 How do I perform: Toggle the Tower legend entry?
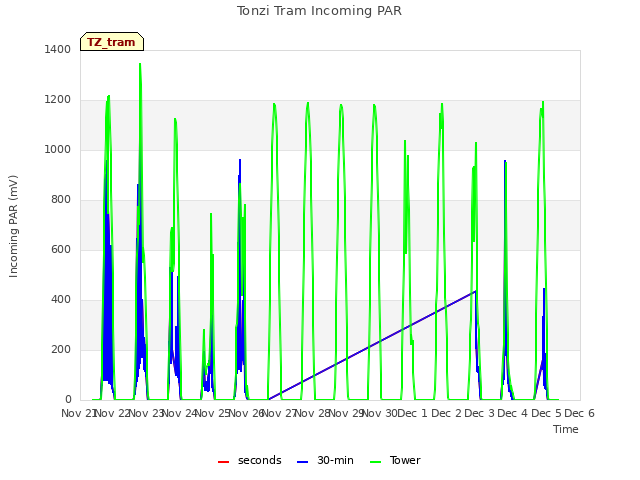click(x=395, y=460)
